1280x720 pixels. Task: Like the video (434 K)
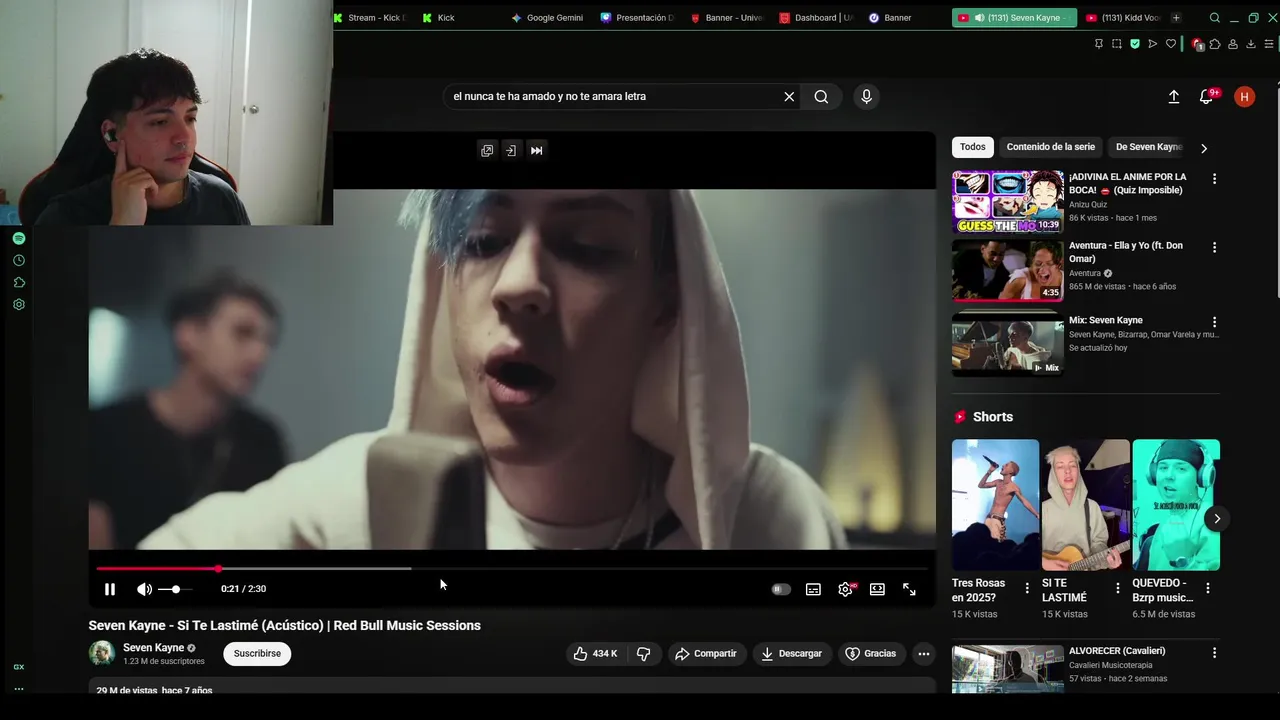tap(595, 653)
